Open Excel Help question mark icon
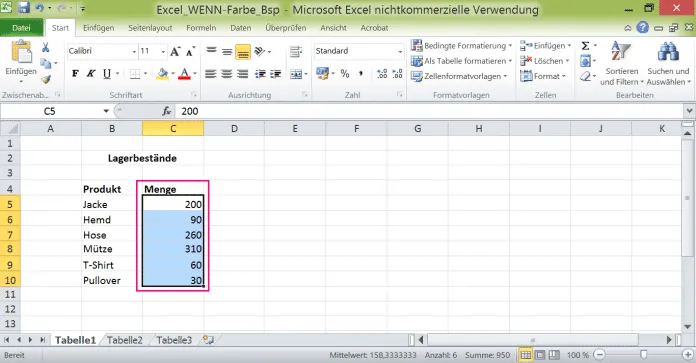The image size is (696, 363). coord(642,28)
